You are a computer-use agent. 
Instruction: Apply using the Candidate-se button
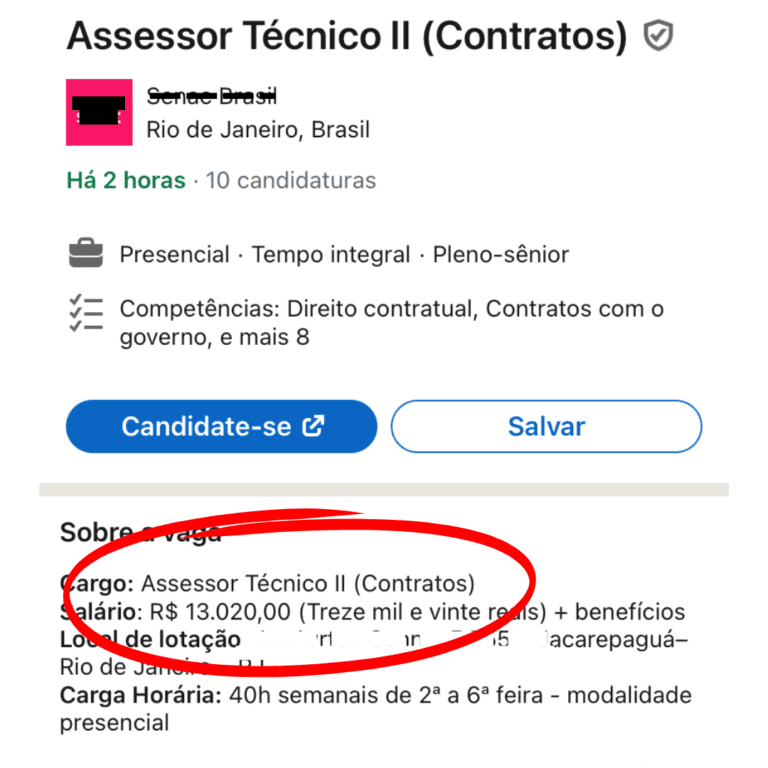coord(221,426)
